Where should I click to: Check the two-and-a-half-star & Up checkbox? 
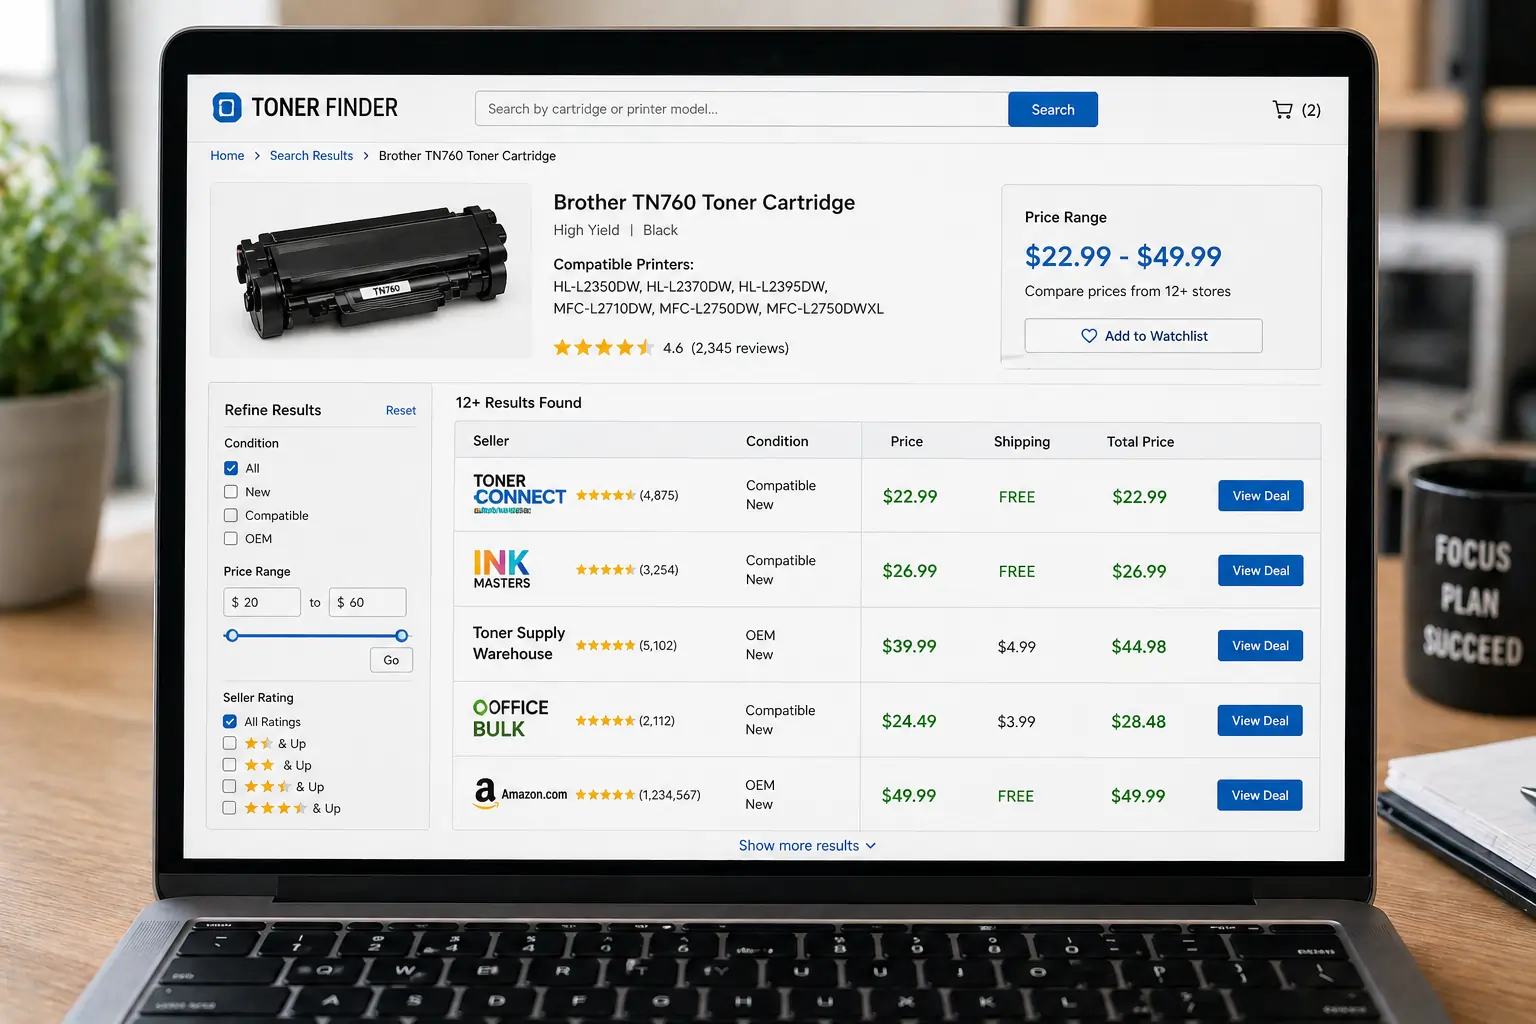click(230, 786)
